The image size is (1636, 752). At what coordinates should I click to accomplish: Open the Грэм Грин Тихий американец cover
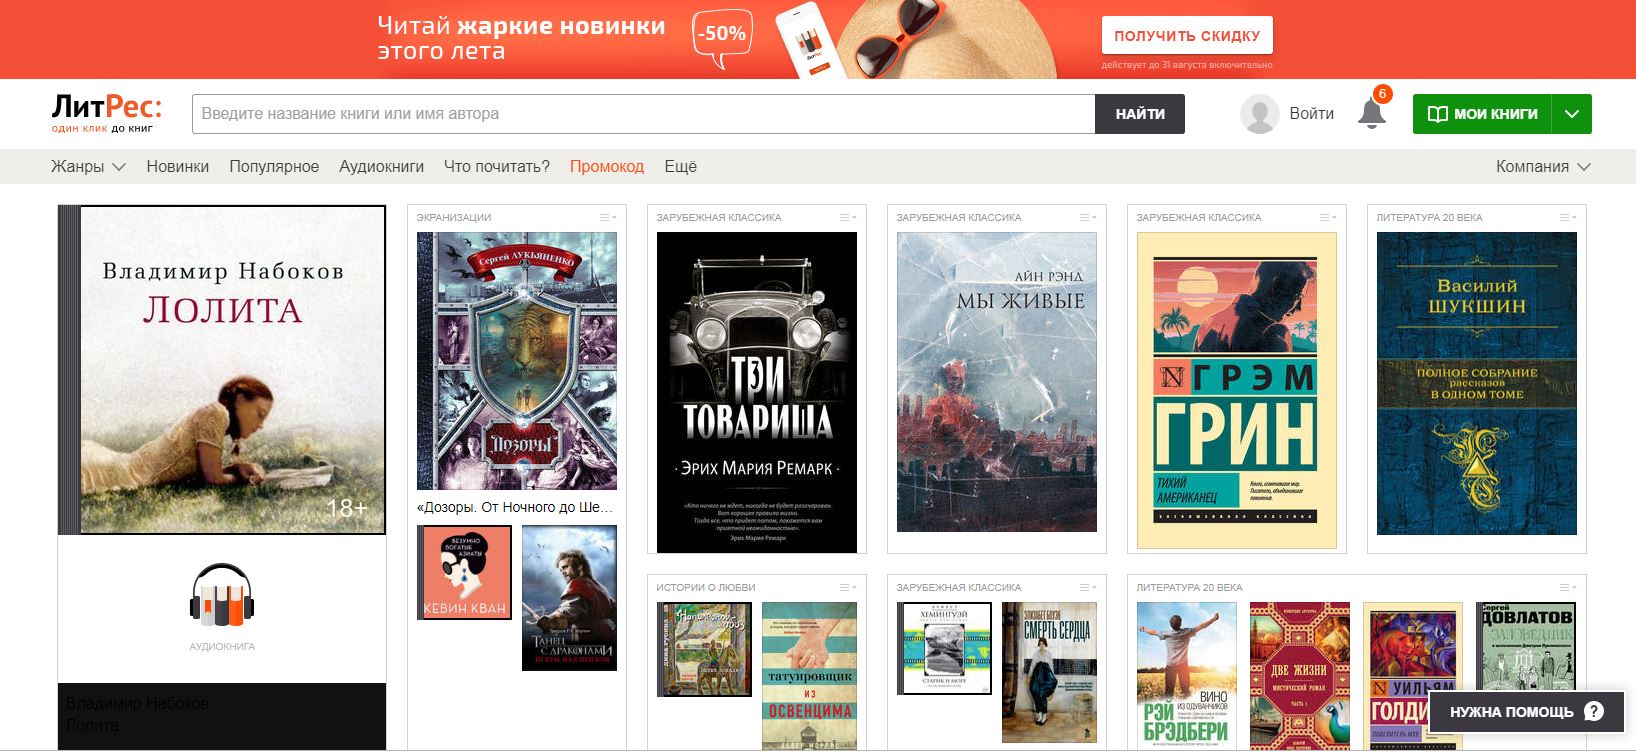1237,391
